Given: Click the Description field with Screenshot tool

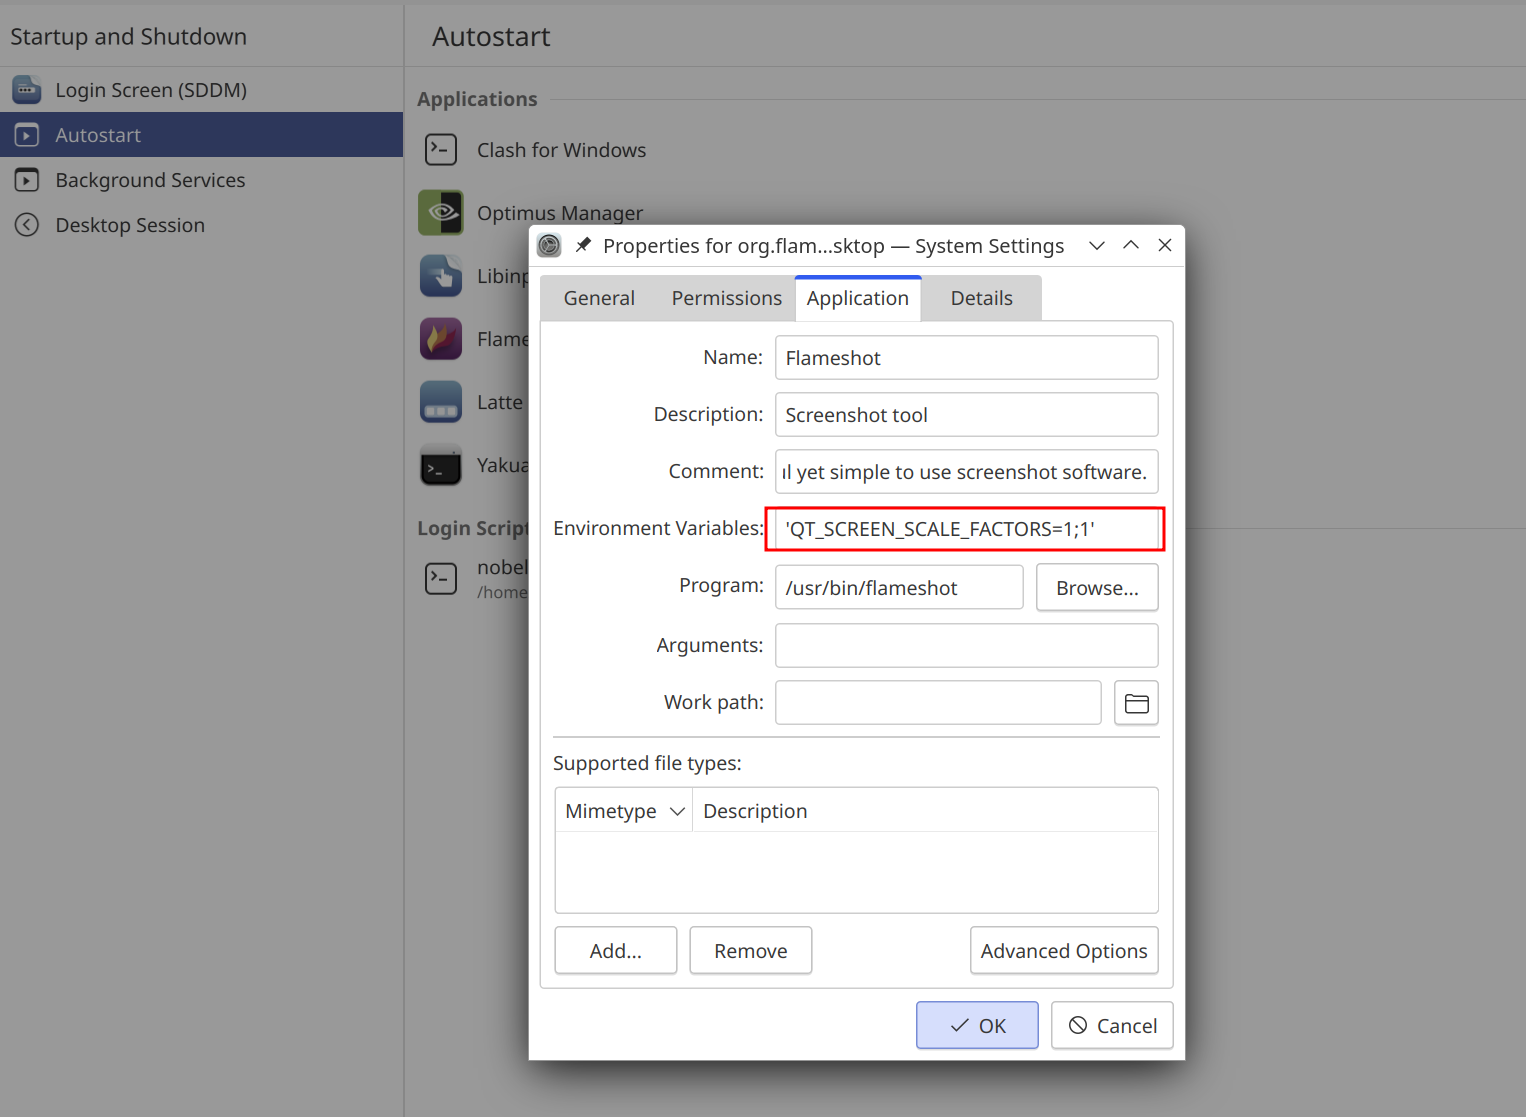Looking at the screenshot, I should pyautogui.click(x=967, y=415).
